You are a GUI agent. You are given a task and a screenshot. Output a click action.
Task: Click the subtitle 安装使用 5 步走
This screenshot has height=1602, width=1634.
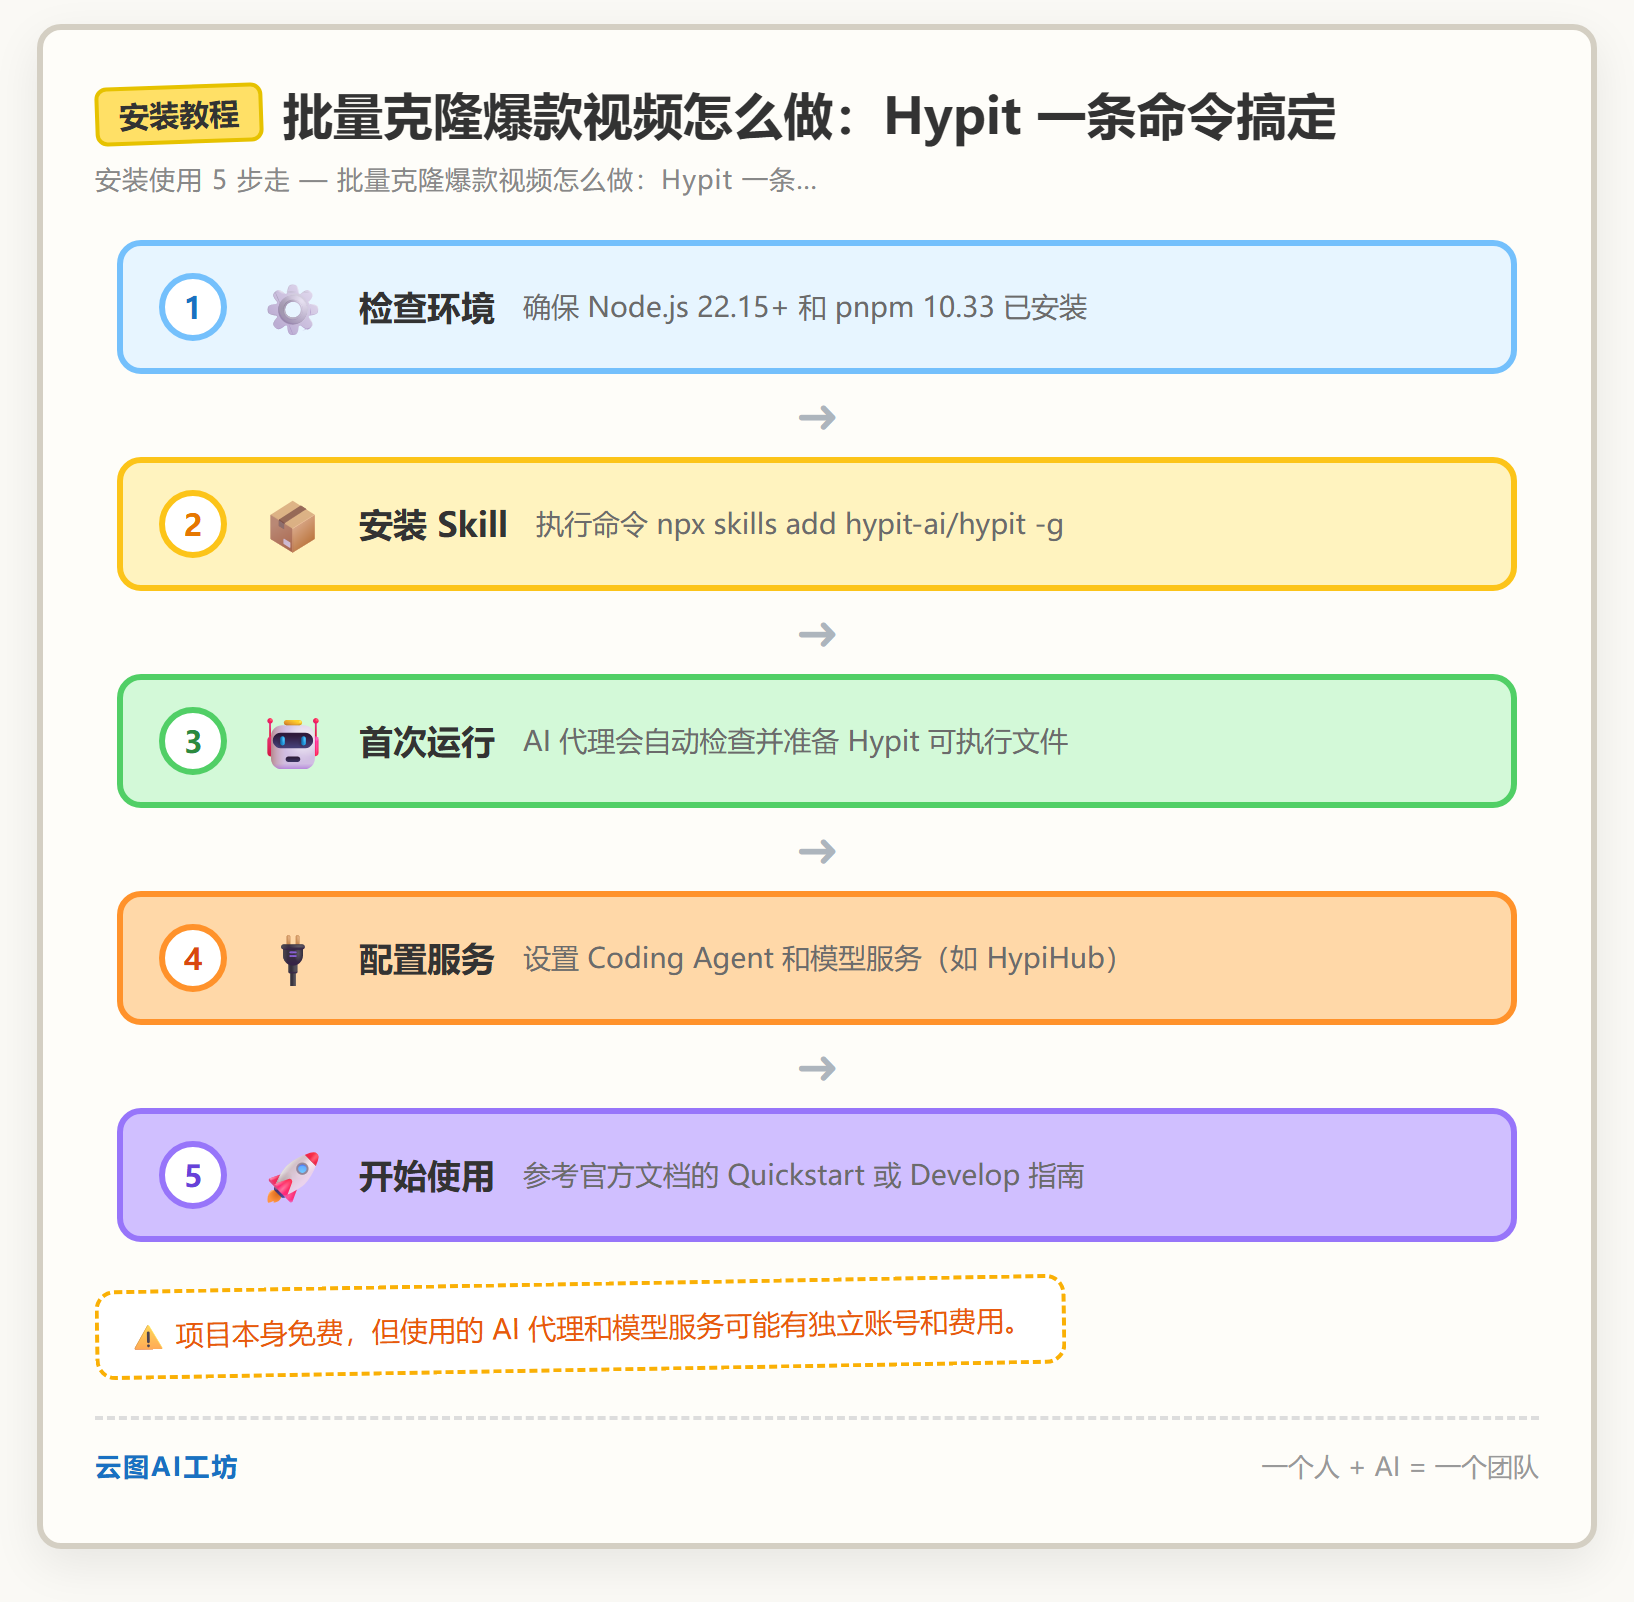193,180
